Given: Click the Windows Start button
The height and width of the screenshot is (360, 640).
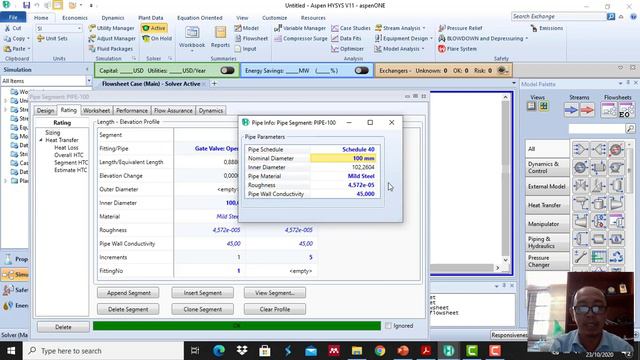Looking at the screenshot, I should (x=11, y=351).
